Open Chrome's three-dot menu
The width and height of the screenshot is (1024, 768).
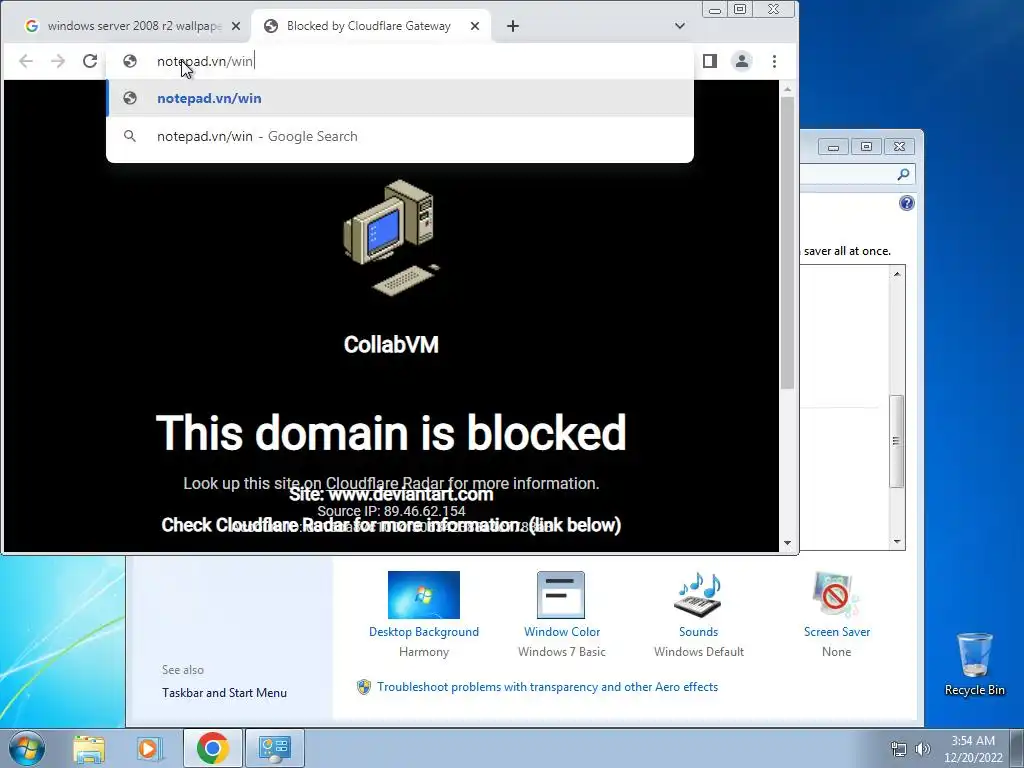(775, 61)
